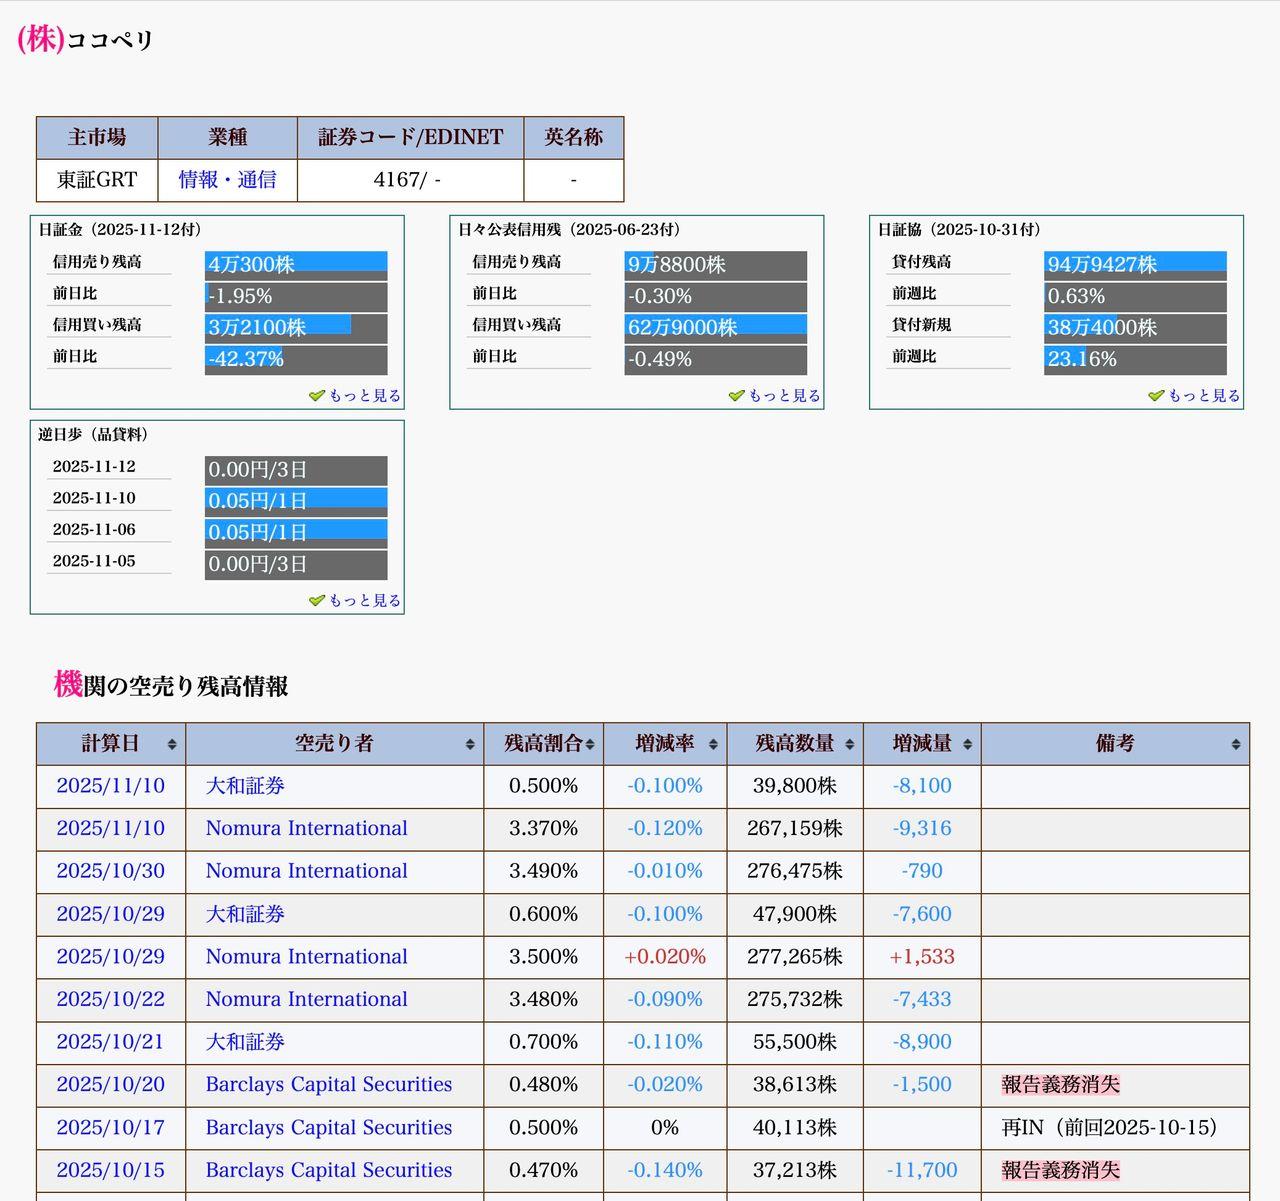Sort by 備考 column sort arrows

pos(1236,745)
